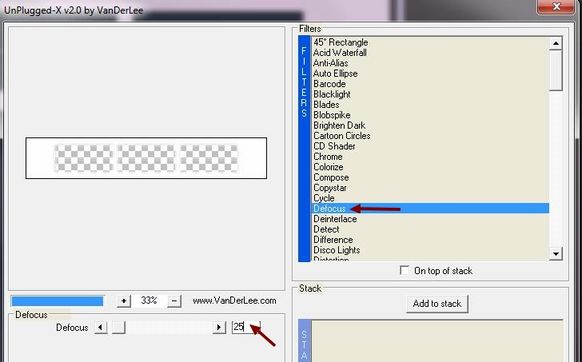Click the Defocus value input field
The height and width of the screenshot is (362, 582).
pos(246,327)
